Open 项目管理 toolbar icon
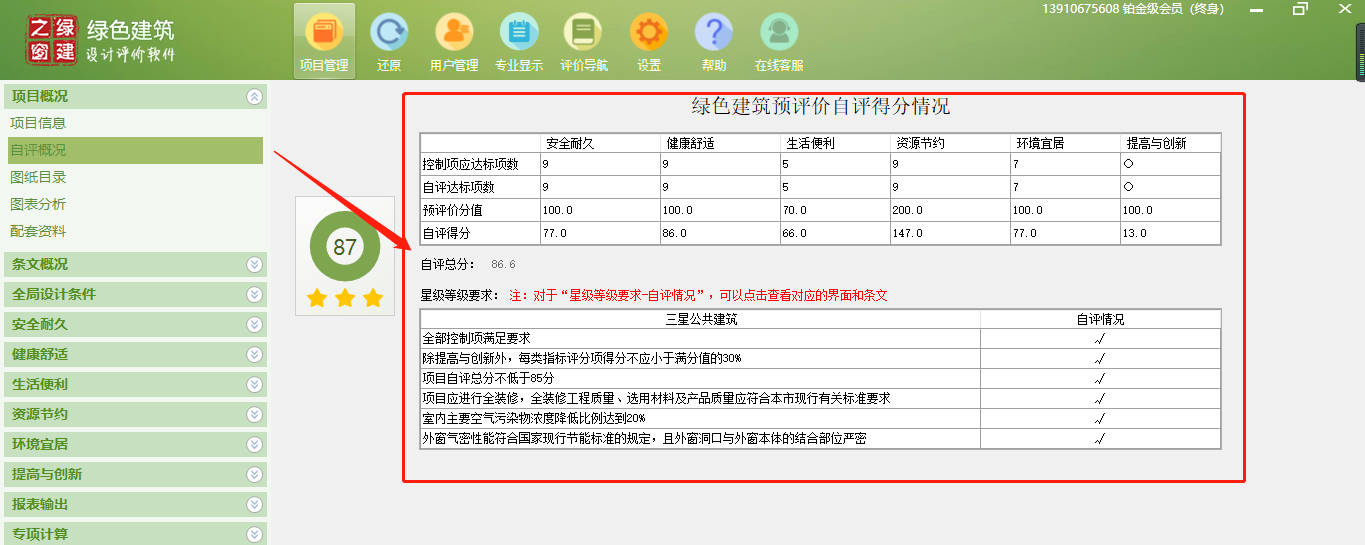This screenshot has height=545, width=1365. click(324, 41)
